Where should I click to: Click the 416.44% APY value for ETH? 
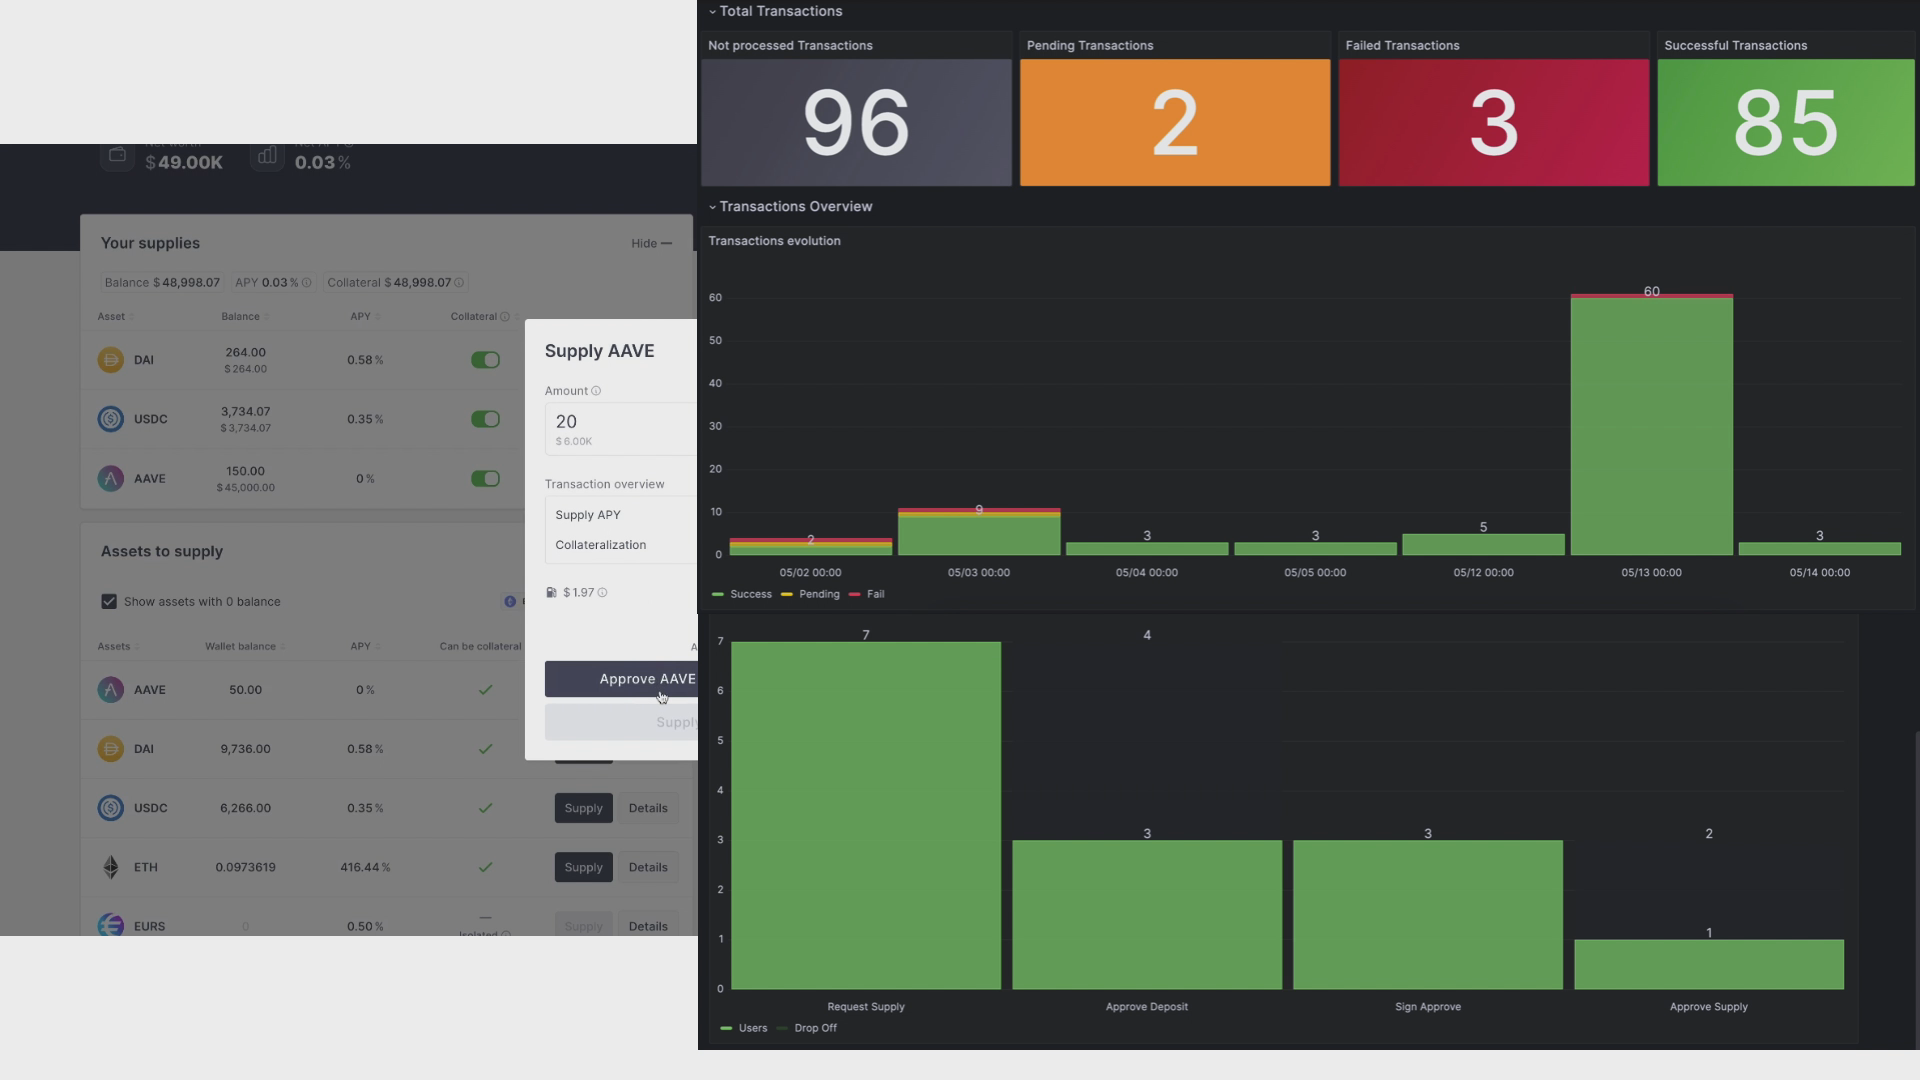point(365,867)
